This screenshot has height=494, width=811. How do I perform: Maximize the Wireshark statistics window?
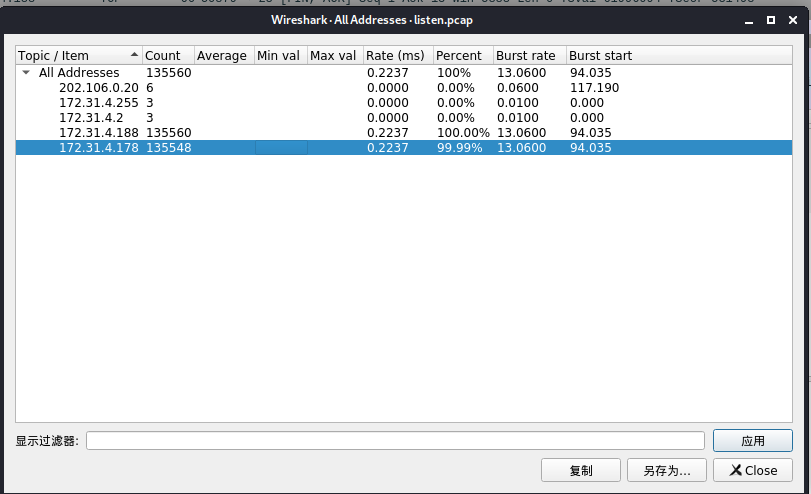click(x=771, y=20)
